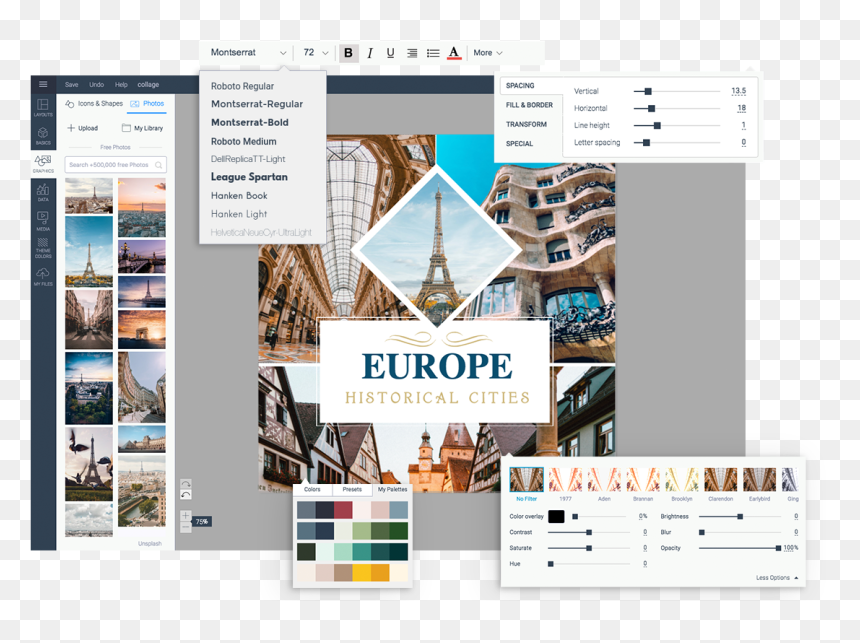Click the undo arrow near zoom
Screen dimensions: 860x643
[x=186, y=494]
